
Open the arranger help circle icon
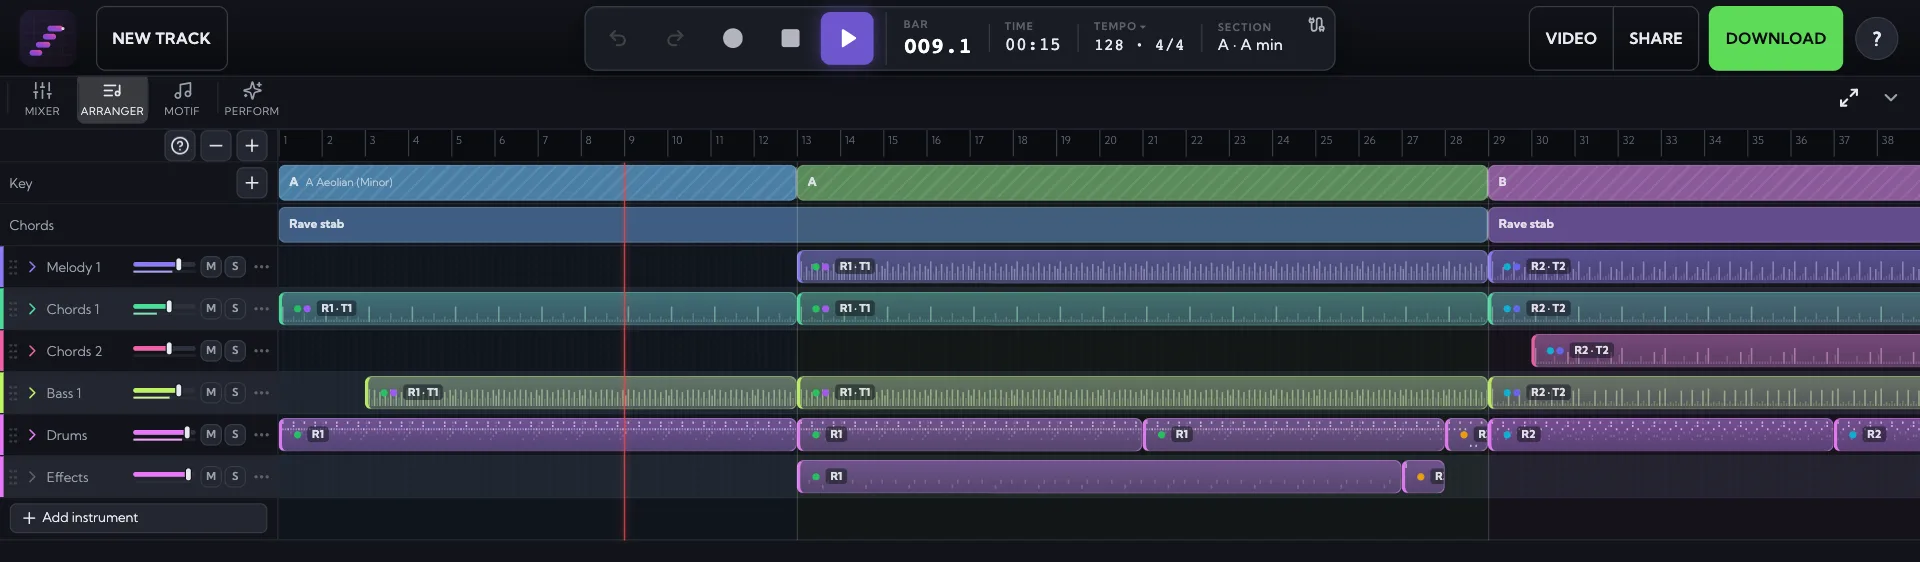tap(180, 146)
